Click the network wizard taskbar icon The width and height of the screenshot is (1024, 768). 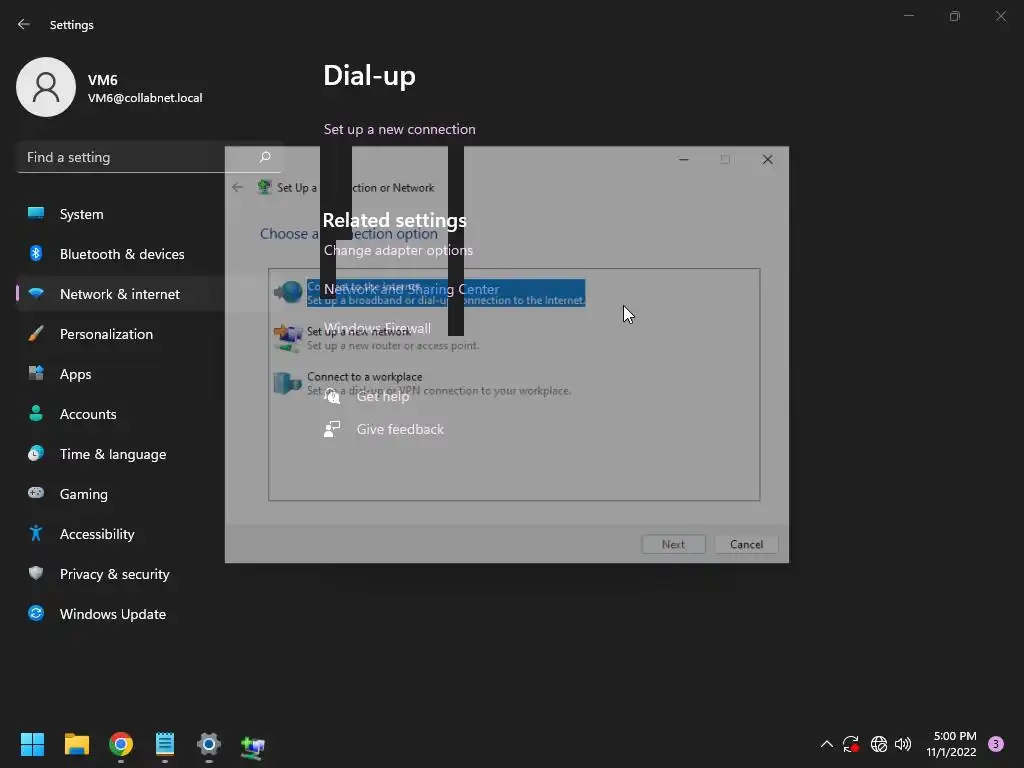point(253,745)
